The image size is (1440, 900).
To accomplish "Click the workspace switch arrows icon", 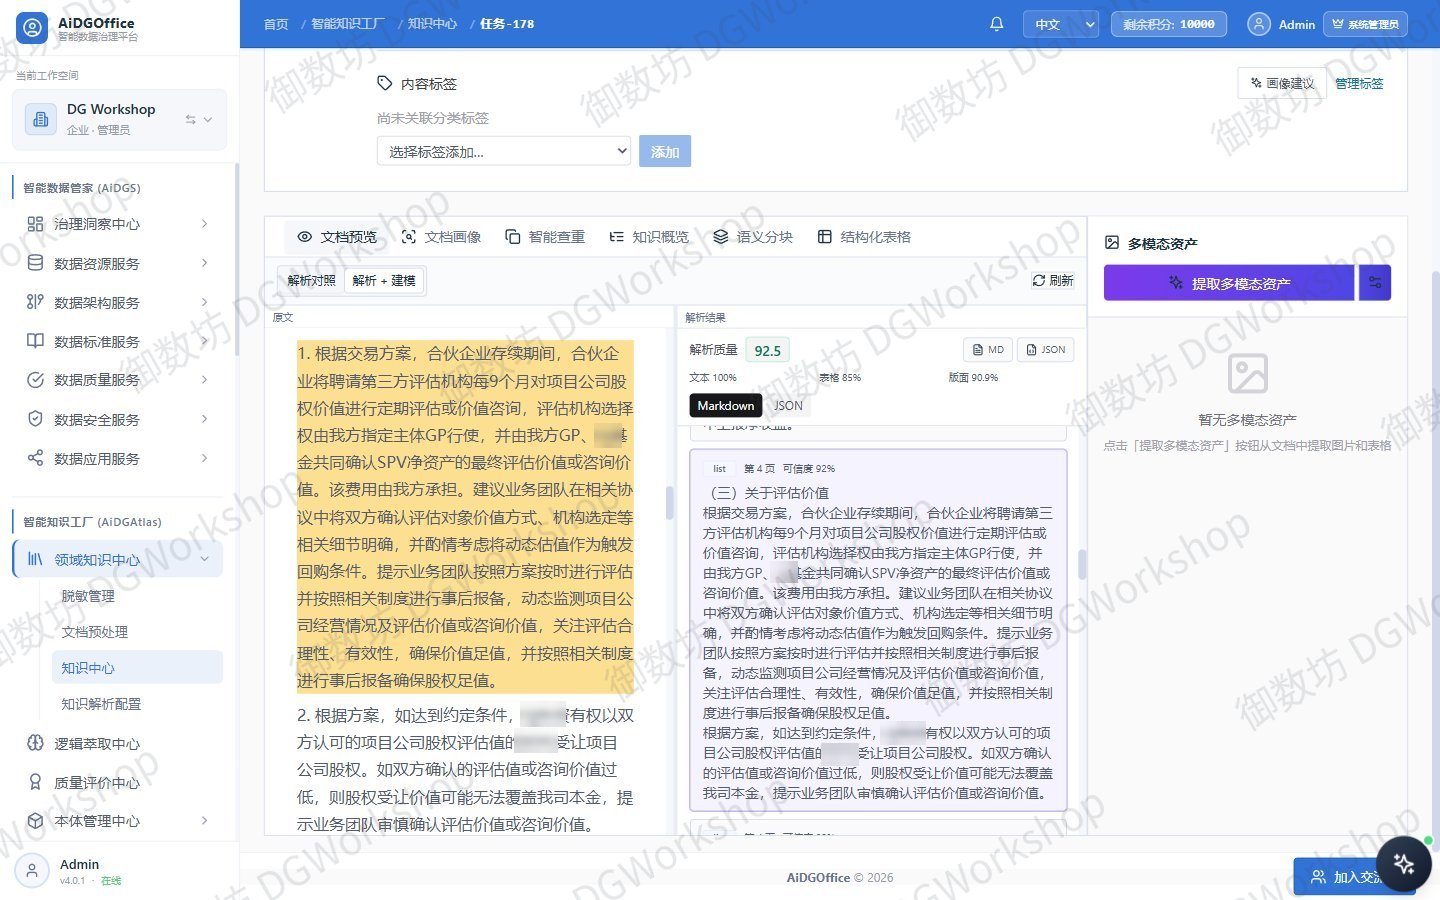I will 190,119.
